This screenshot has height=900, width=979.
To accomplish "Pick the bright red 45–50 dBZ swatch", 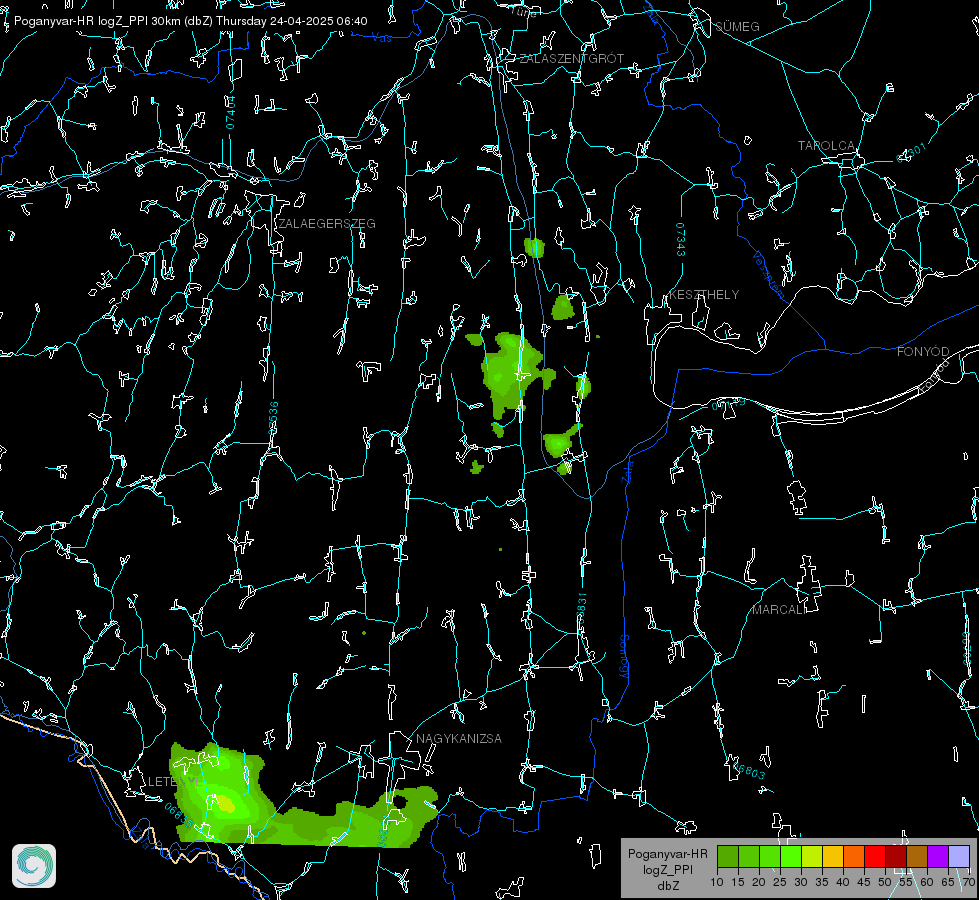I will point(875,856).
